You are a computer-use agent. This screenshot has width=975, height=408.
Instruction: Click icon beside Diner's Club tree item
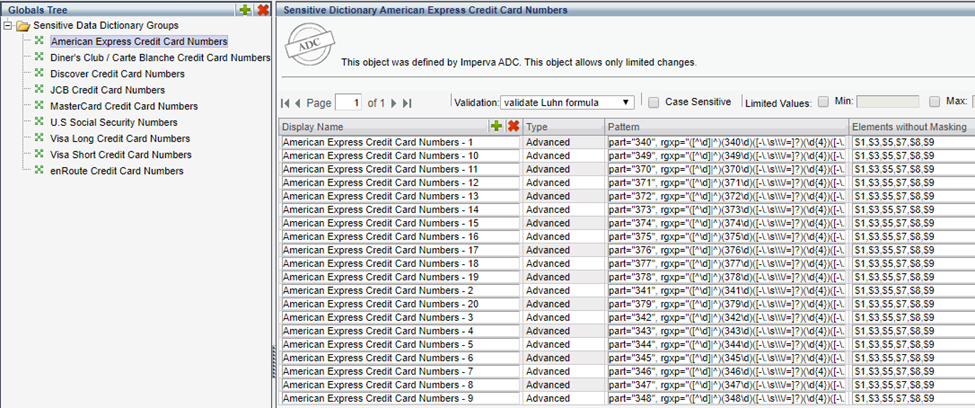coord(39,57)
